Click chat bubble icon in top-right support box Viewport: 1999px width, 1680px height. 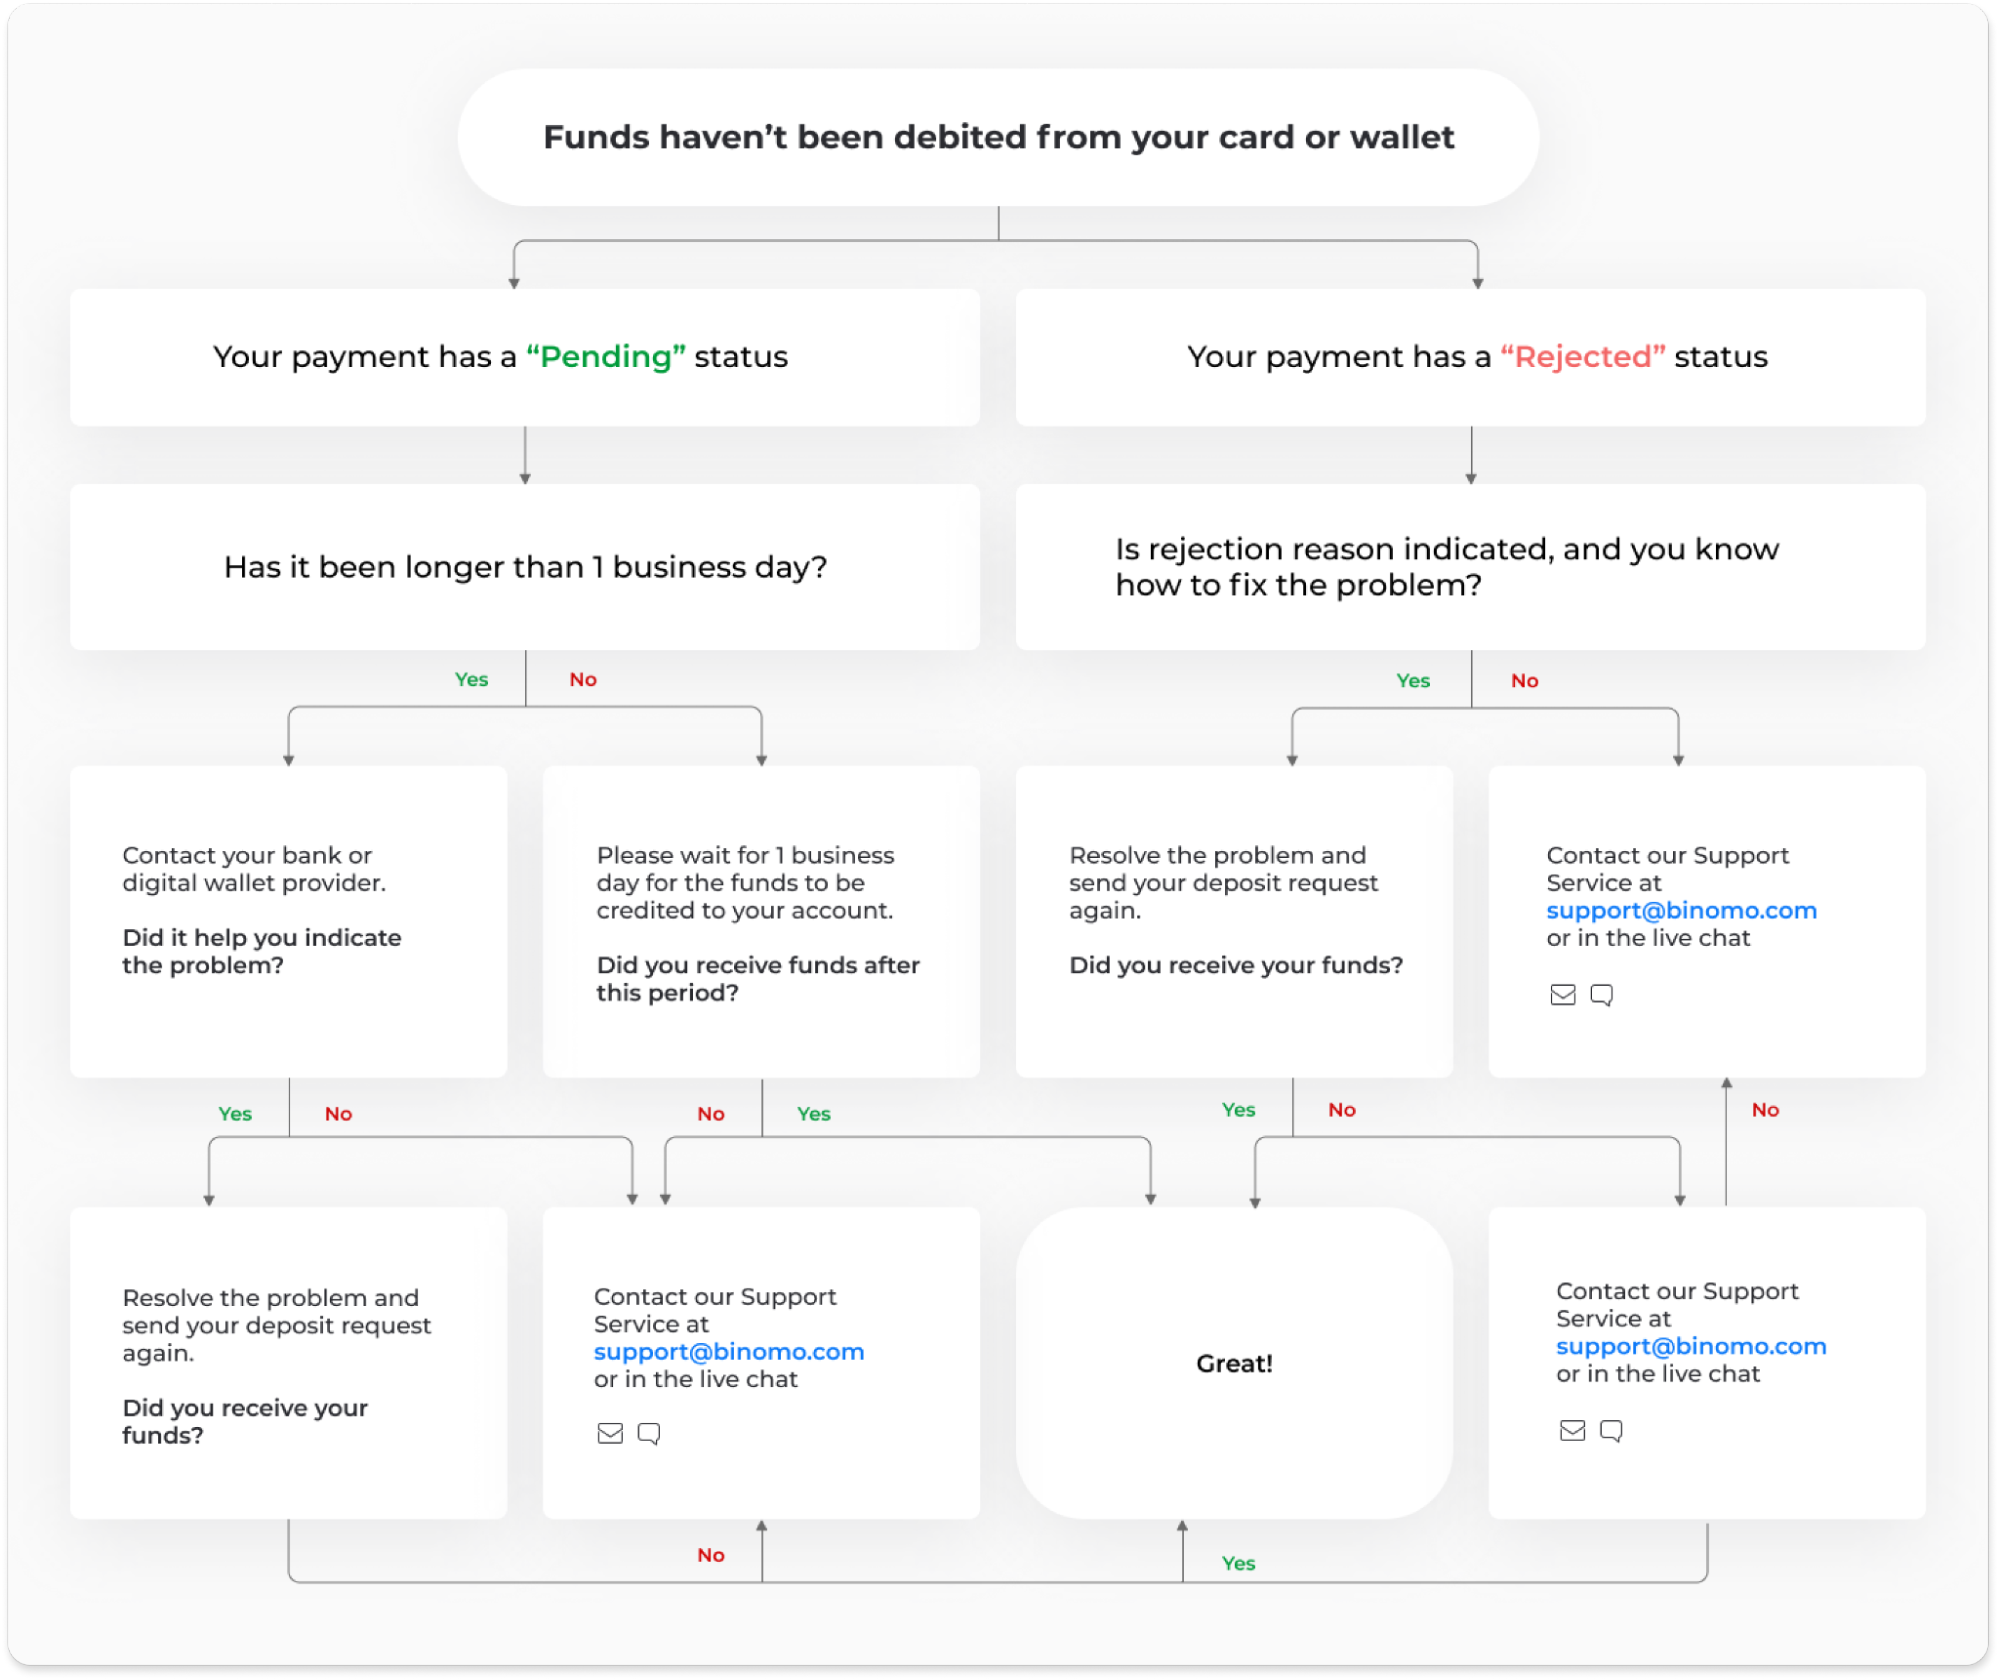(1601, 994)
